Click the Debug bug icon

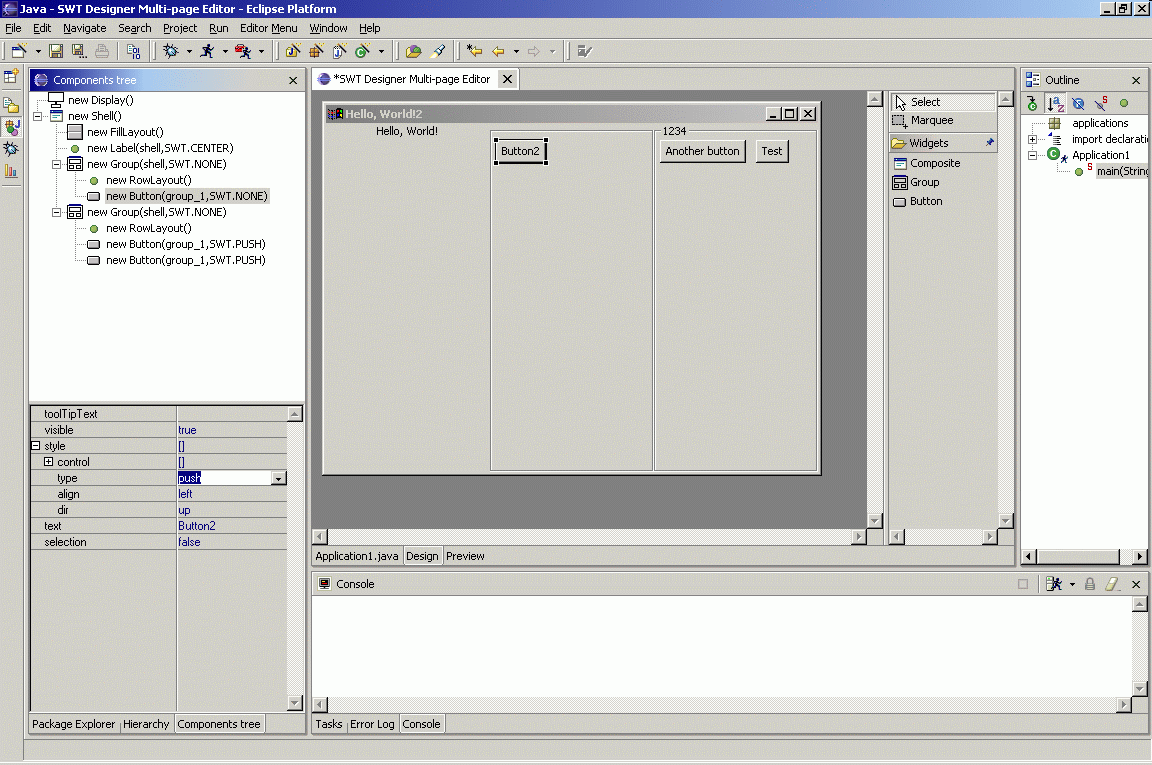[171, 51]
